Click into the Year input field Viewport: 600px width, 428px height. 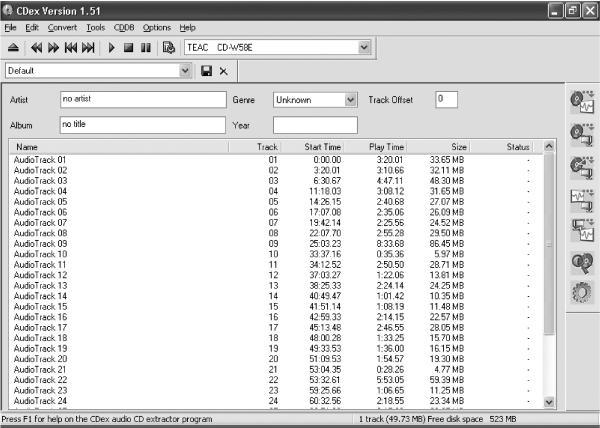[315, 125]
